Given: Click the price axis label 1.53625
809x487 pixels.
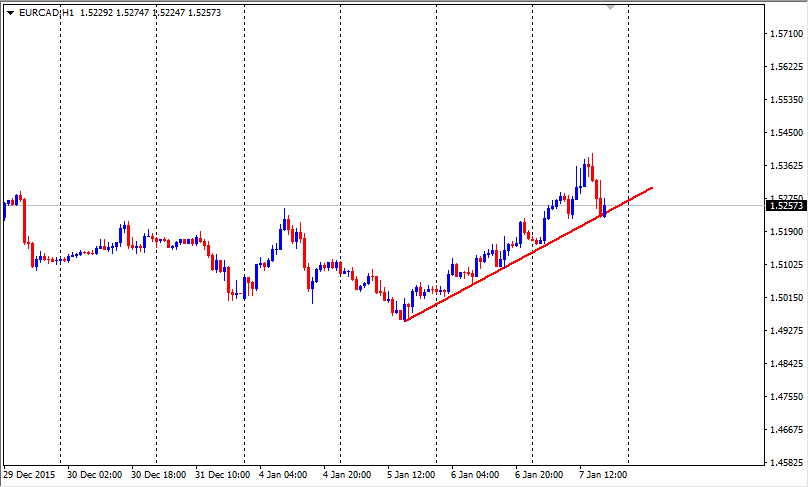Looking at the screenshot, I should [x=787, y=166].
